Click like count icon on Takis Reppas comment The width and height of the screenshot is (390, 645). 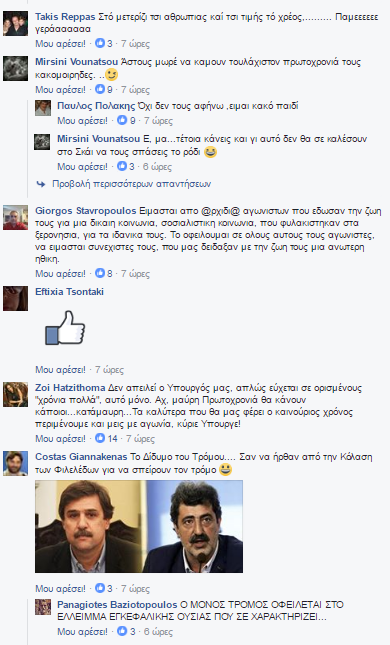click(100, 43)
